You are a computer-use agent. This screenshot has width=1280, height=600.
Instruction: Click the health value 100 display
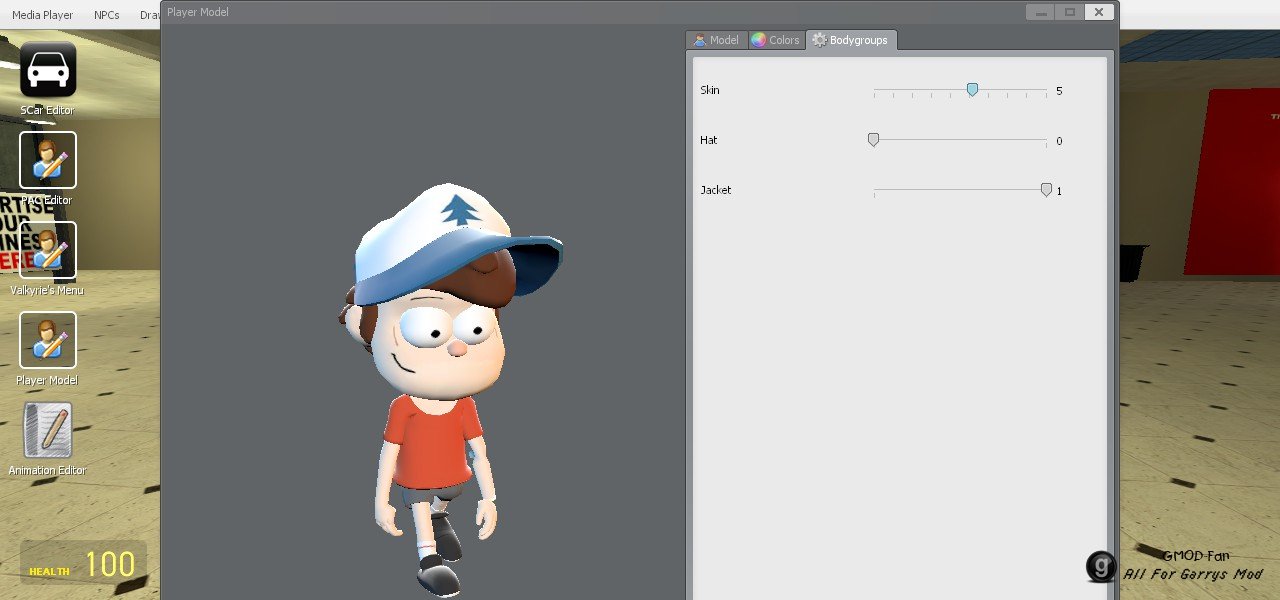110,565
